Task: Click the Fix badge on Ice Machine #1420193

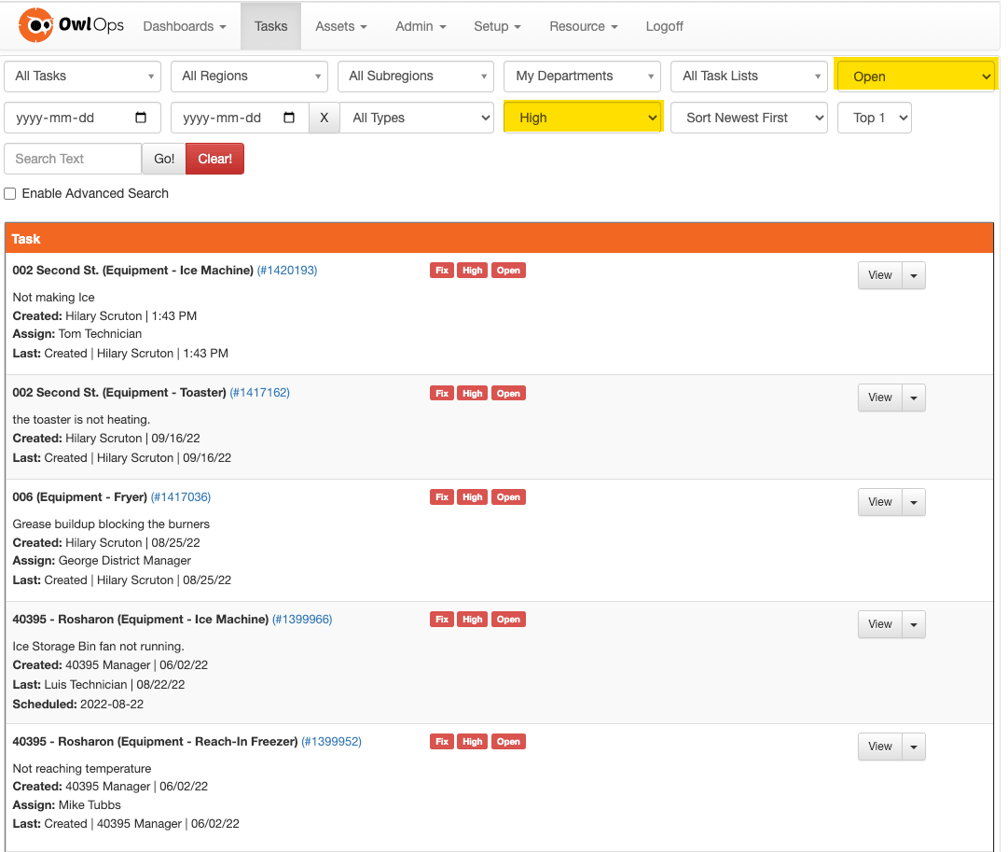Action: 441,270
